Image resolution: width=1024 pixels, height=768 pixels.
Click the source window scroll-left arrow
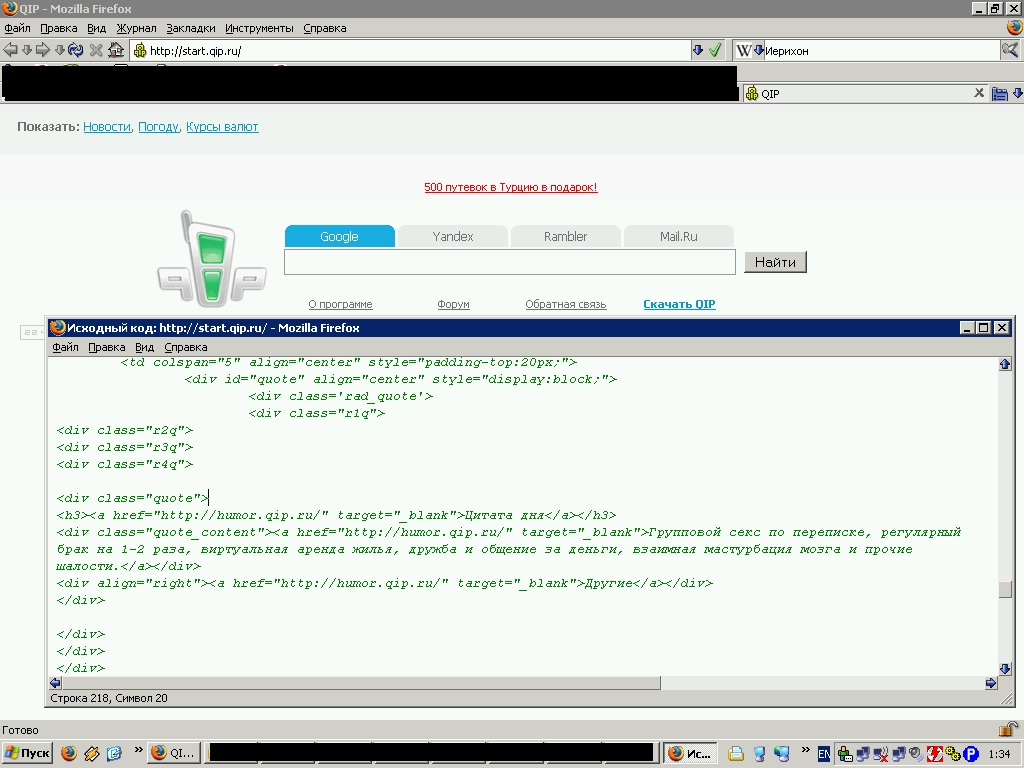coord(56,683)
